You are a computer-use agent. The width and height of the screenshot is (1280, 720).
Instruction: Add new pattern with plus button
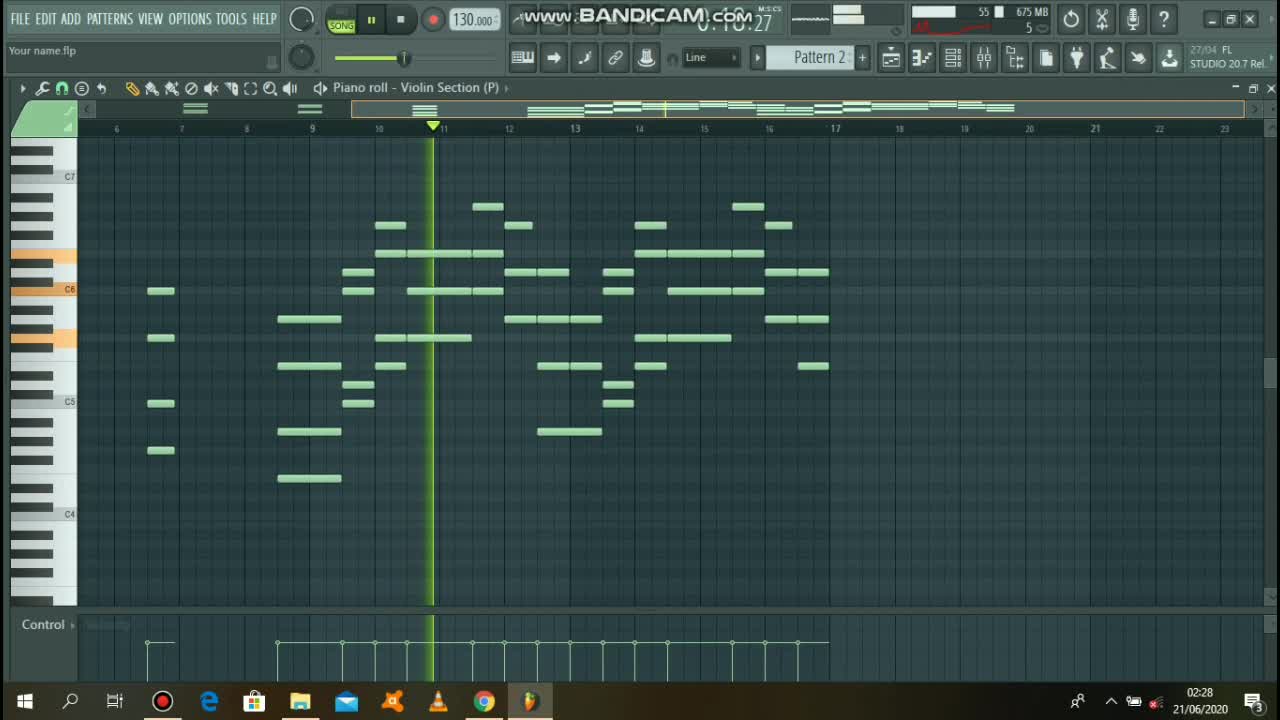(862, 58)
